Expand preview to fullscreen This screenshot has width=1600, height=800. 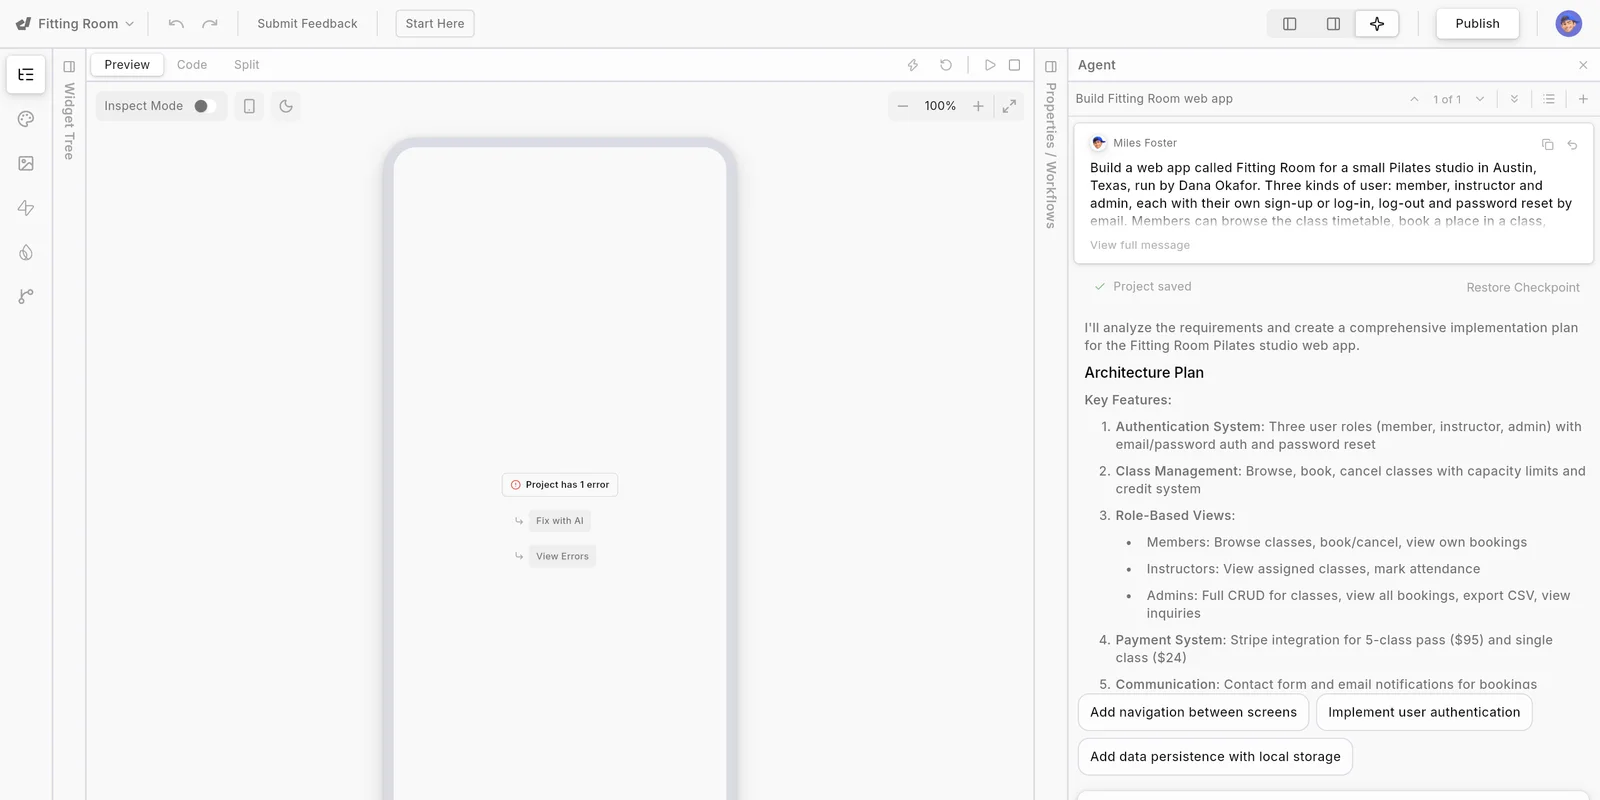(1009, 106)
